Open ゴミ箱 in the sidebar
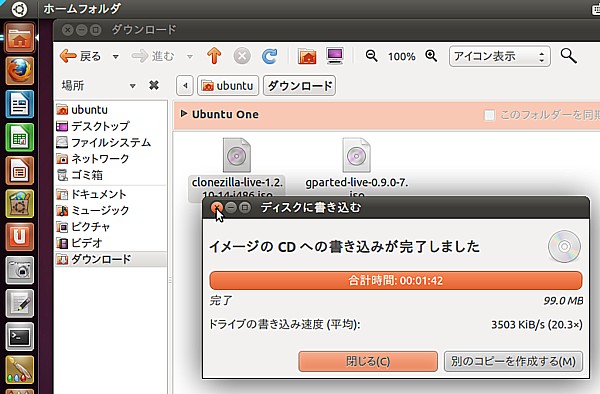Image resolution: width=600 pixels, height=394 pixels. coord(111,175)
